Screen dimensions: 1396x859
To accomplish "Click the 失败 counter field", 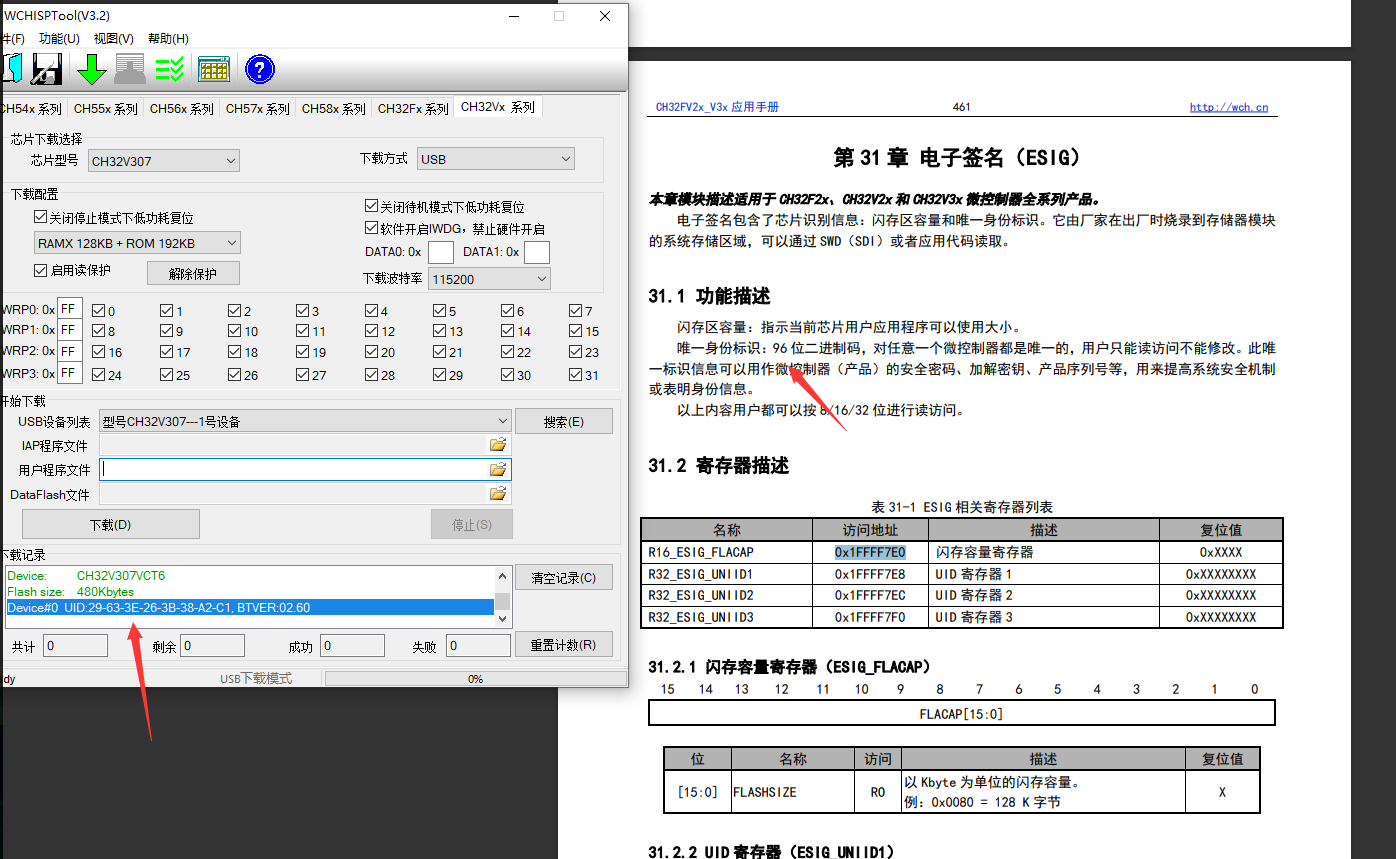I will click(478, 646).
